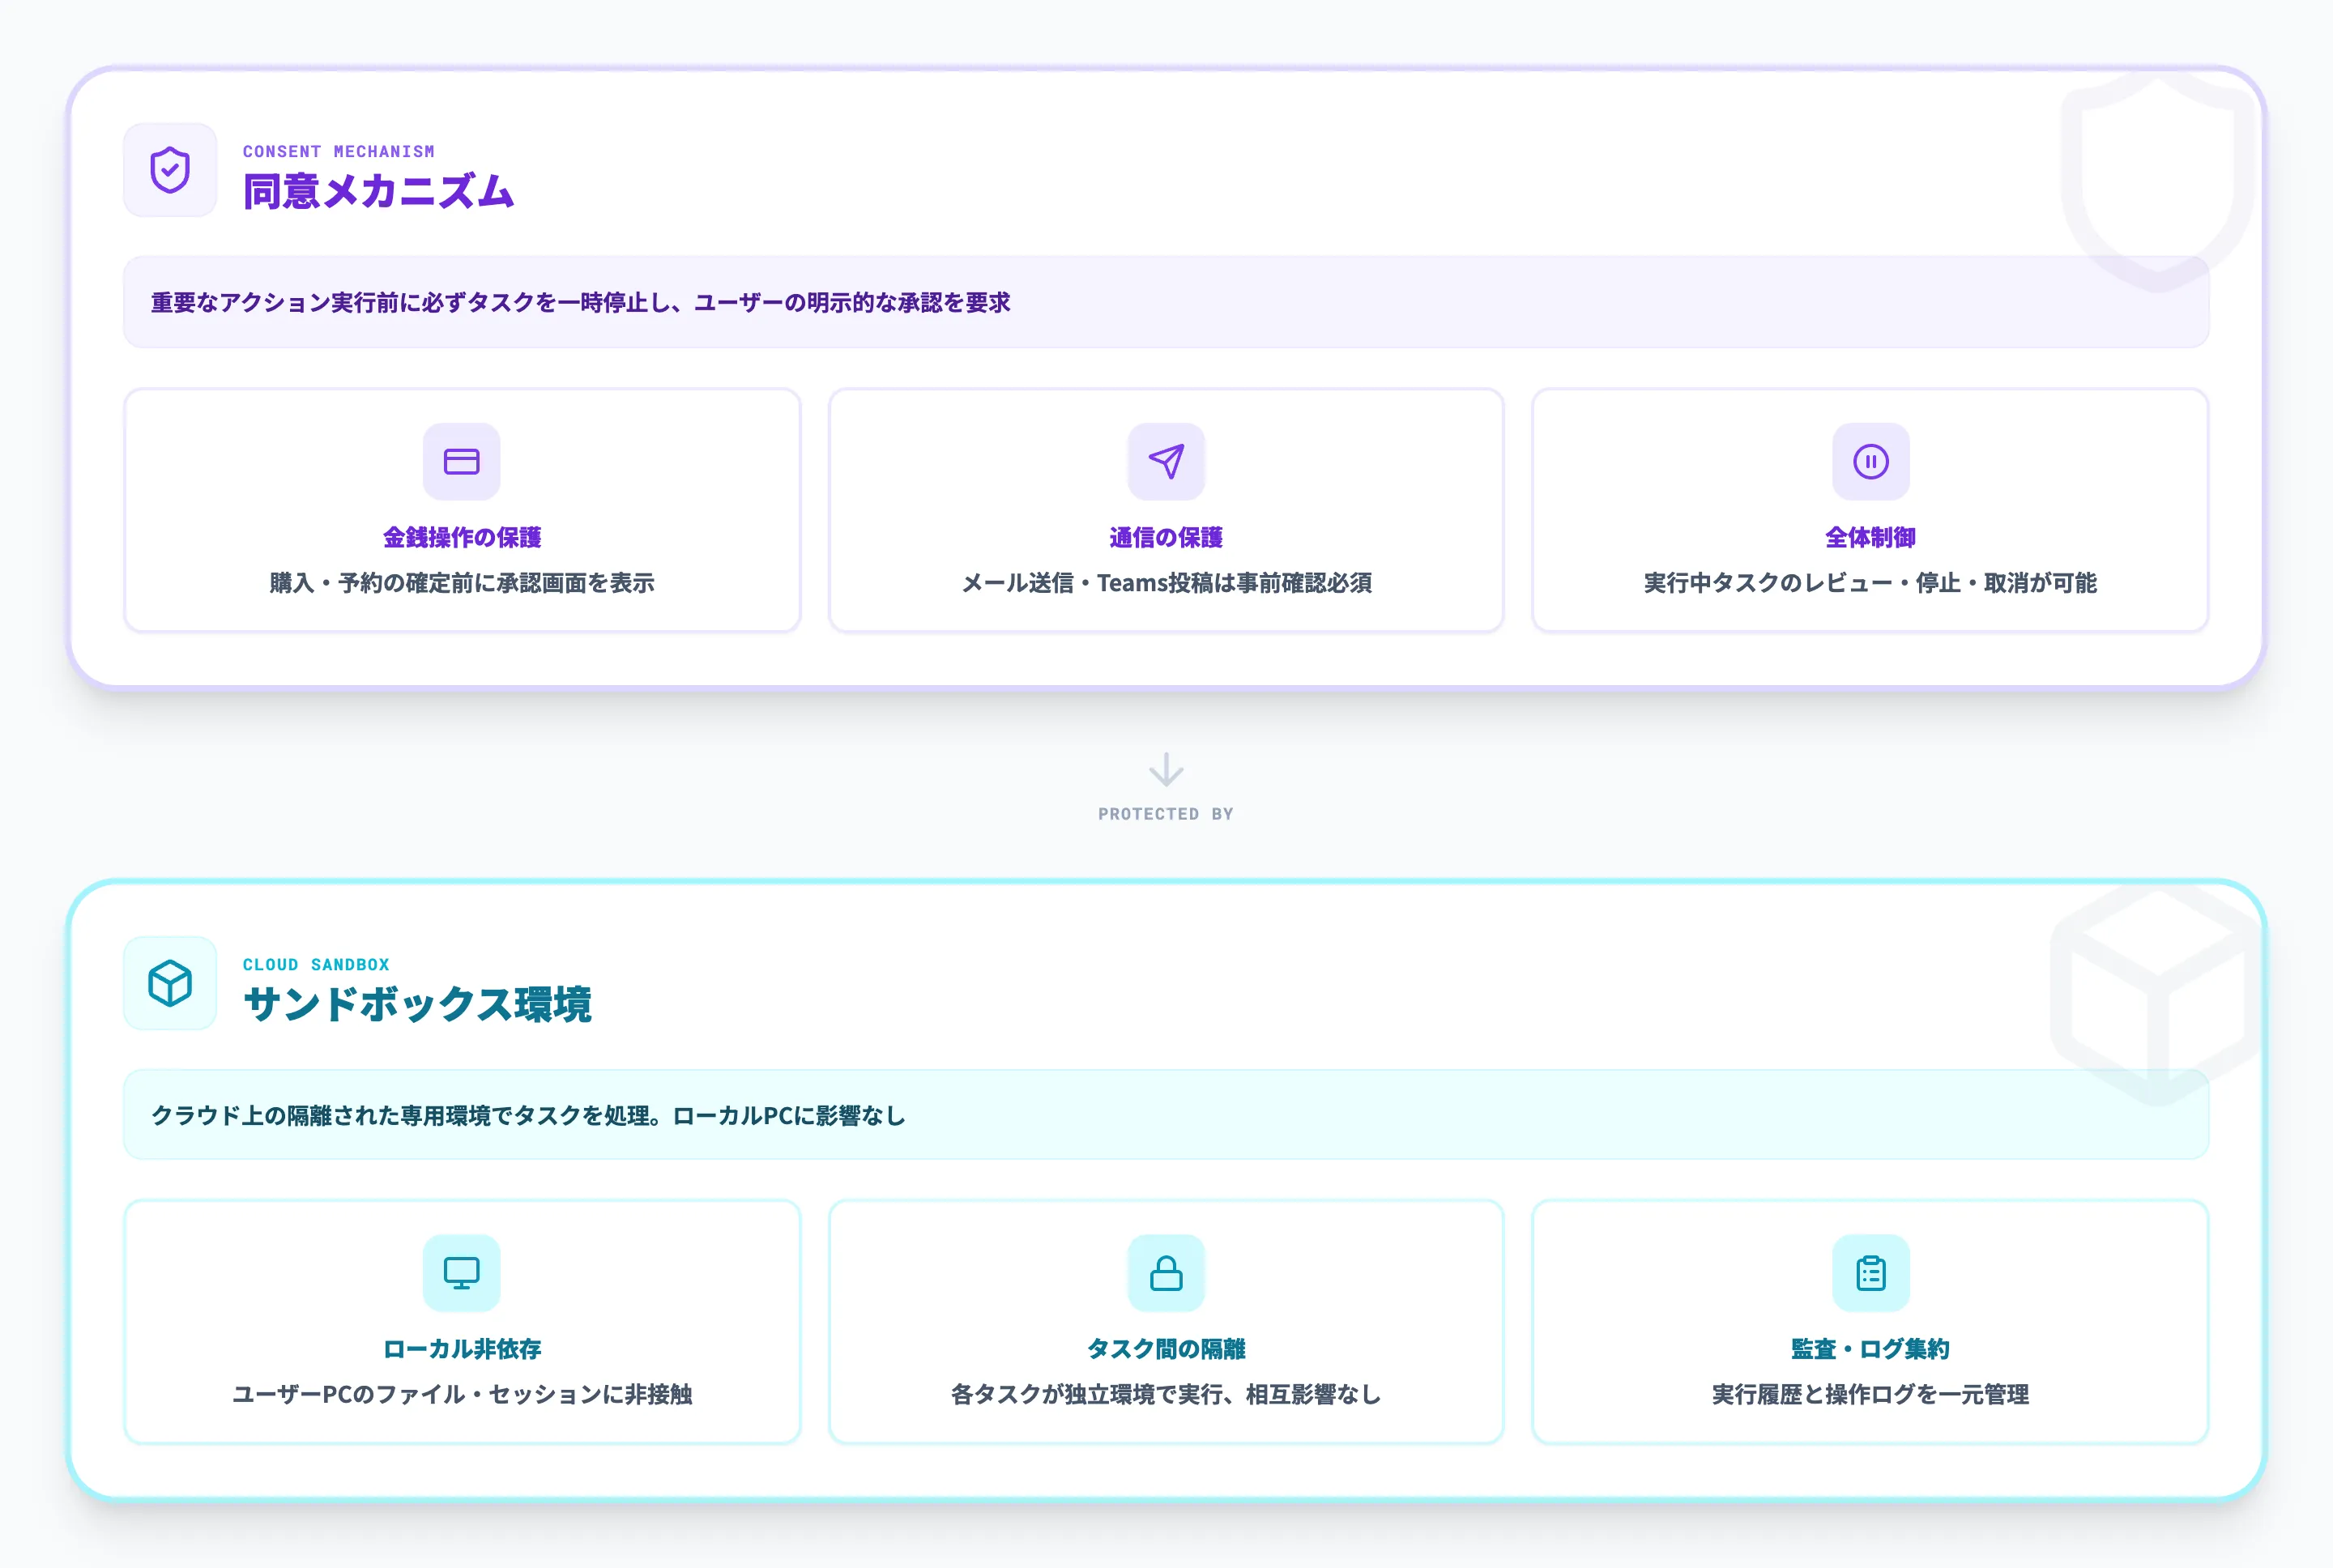Click the shield check icon beside 同意メカニズム
Viewport: 2333px width, 1568px height.
[169, 171]
